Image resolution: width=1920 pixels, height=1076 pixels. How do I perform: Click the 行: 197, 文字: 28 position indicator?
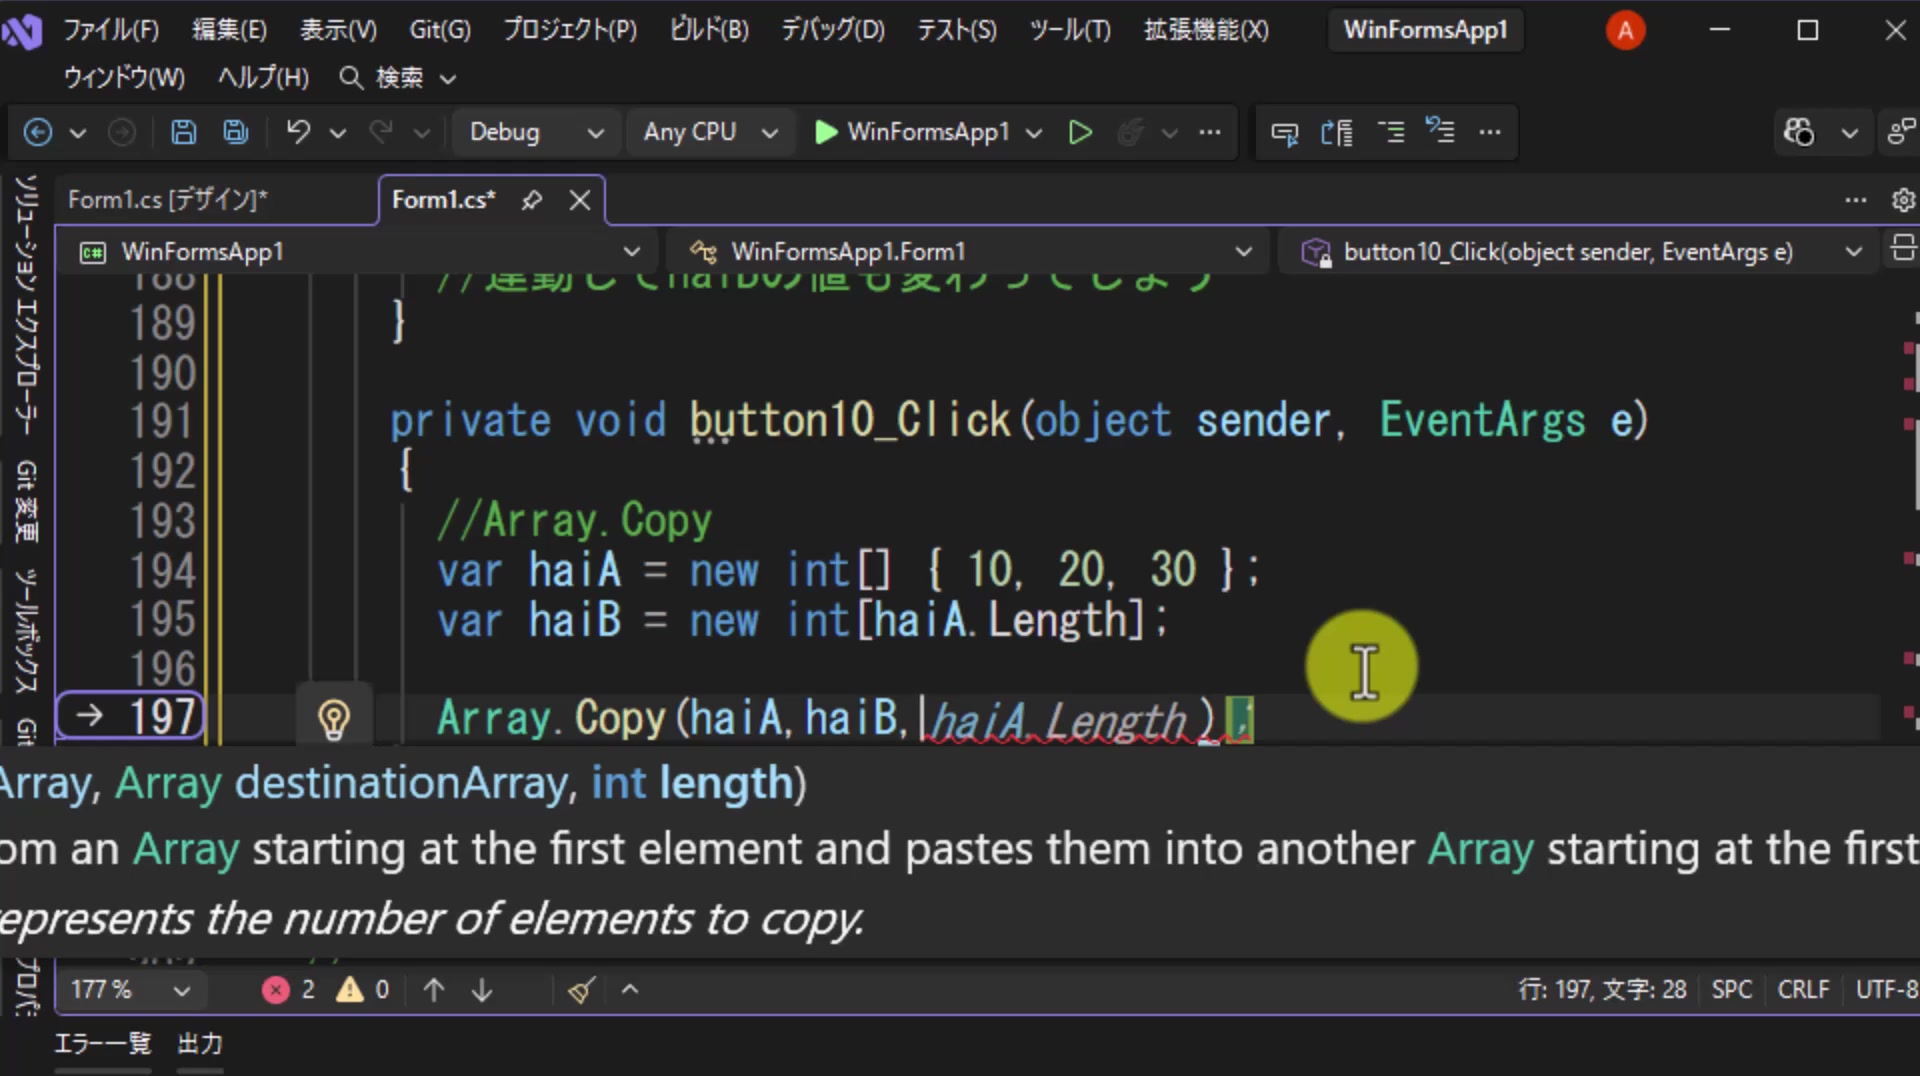(x=1603, y=990)
